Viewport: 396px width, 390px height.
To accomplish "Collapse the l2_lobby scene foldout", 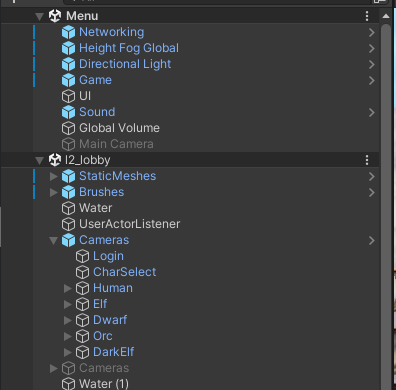I will pyautogui.click(x=40, y=160).
